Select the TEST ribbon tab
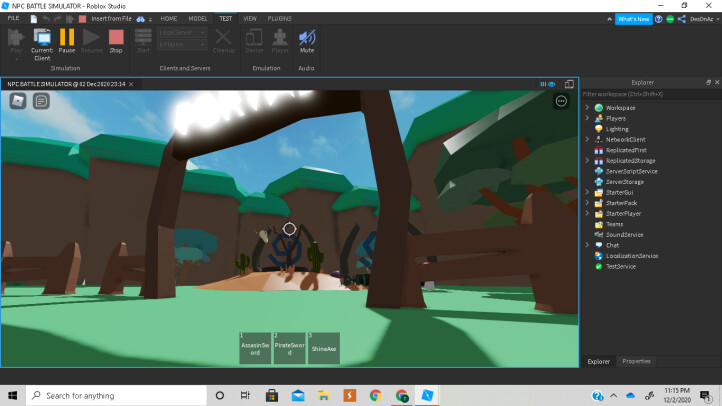The height and width of the screenshot is (406, 722). pyautogui.click(x=225, y=19)
